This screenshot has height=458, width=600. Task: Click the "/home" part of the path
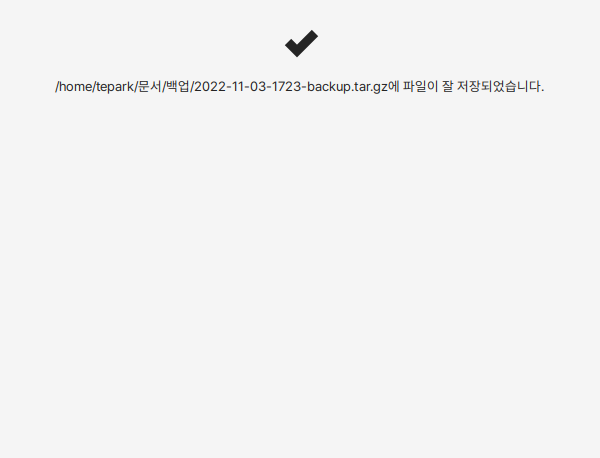(x=74, y=86)
